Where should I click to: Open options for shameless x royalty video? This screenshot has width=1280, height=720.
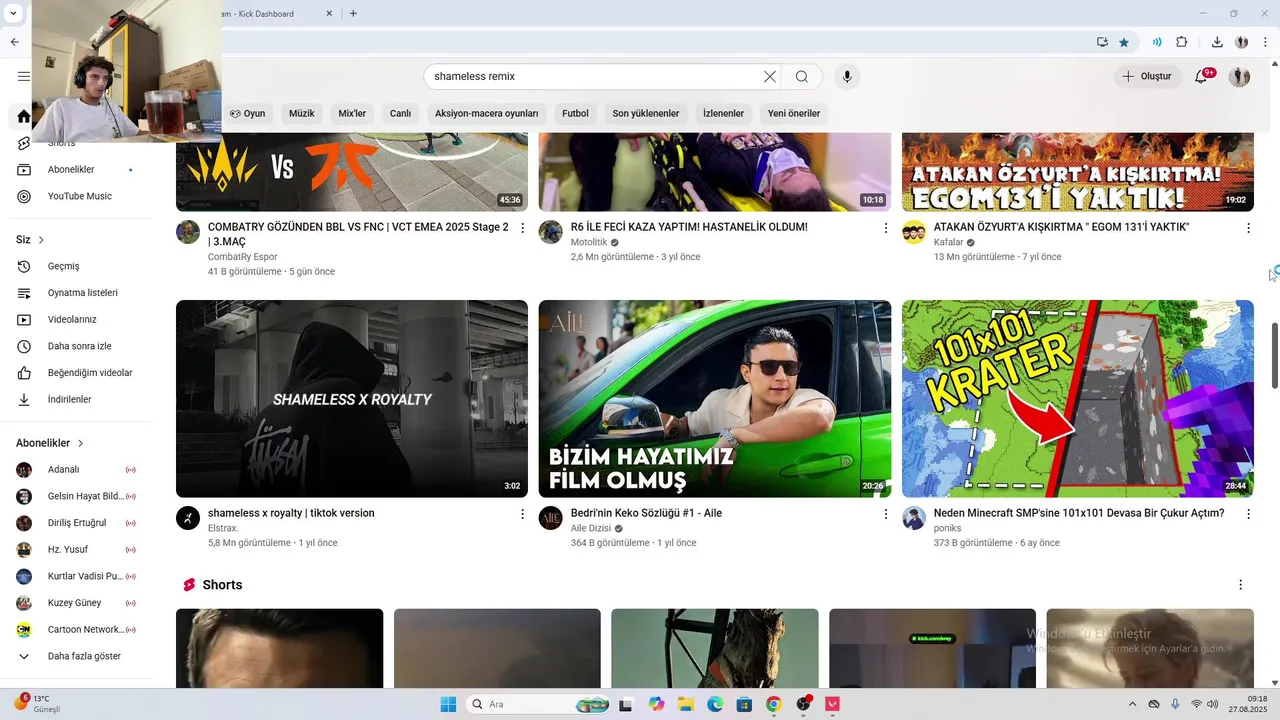522,514
